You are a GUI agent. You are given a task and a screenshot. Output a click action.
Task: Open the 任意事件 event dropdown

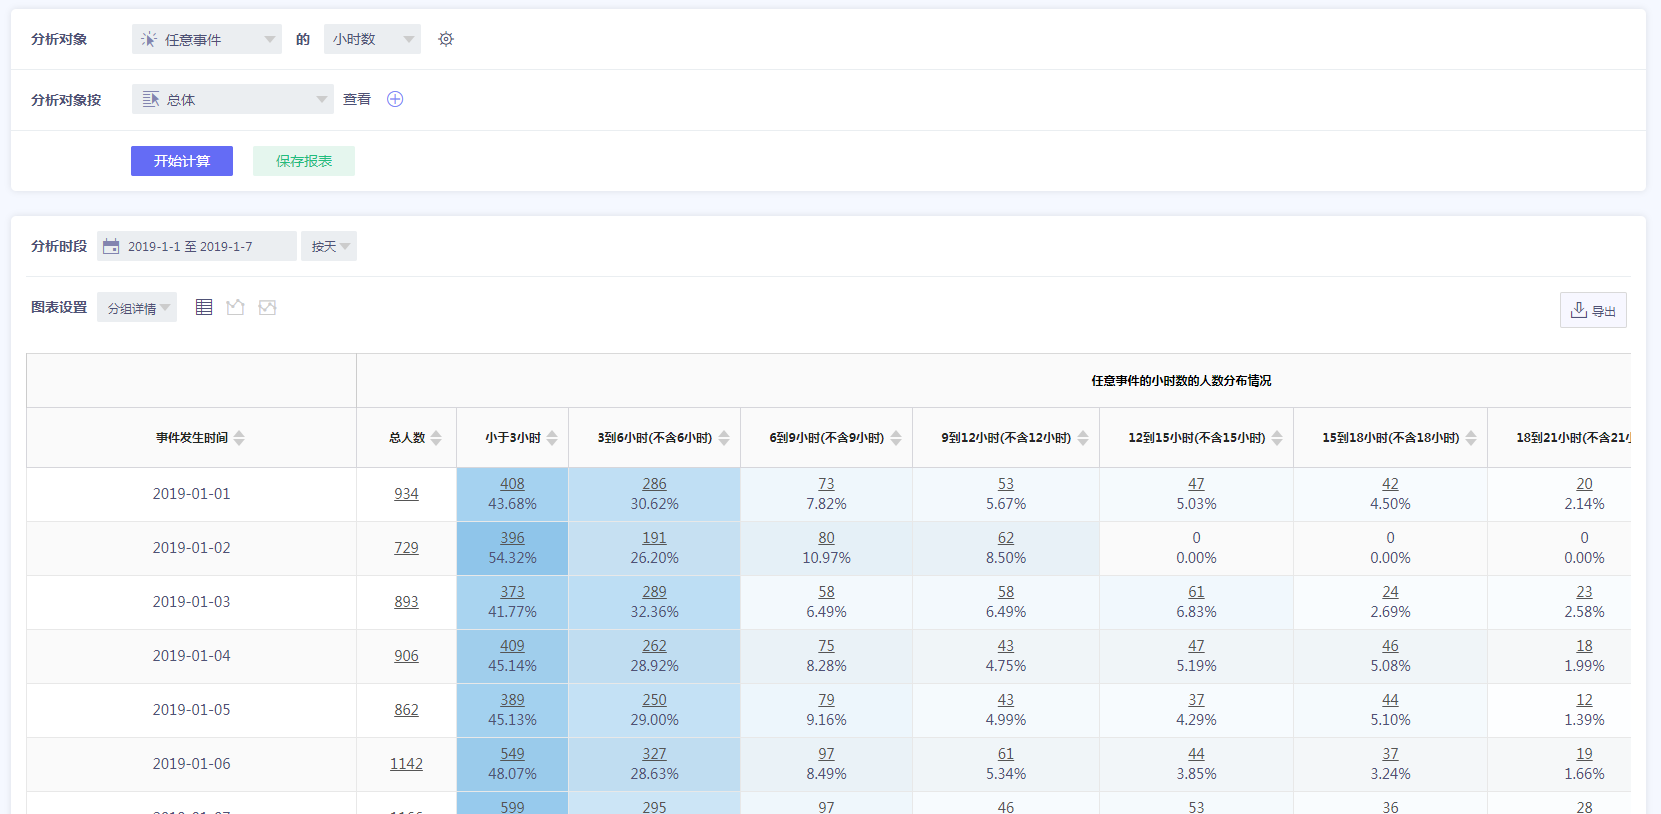pos(207,39)
